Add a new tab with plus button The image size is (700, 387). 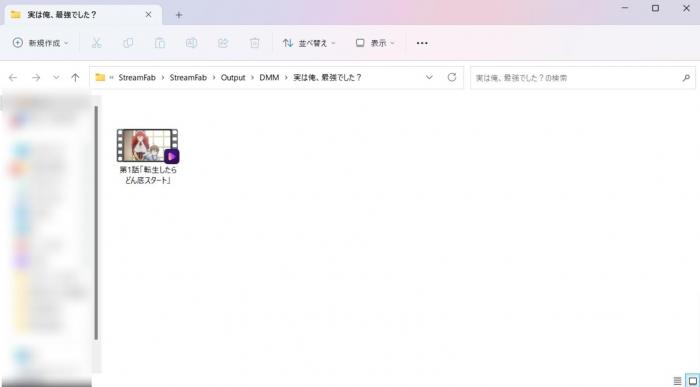point(179,15)
